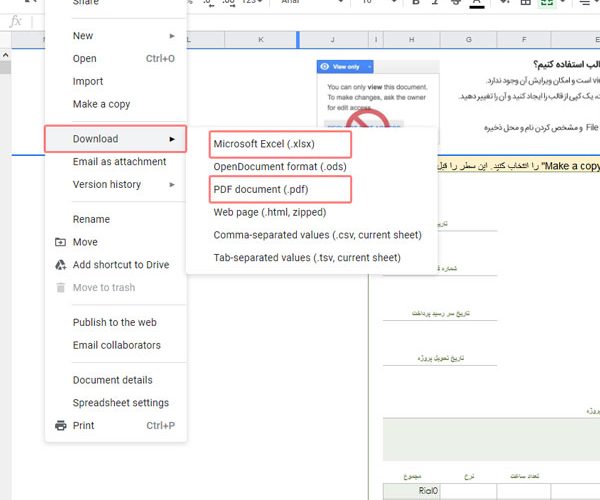Click the printer icon beside Print
This screenshot has height=500, width=600.
click(60, 425)
